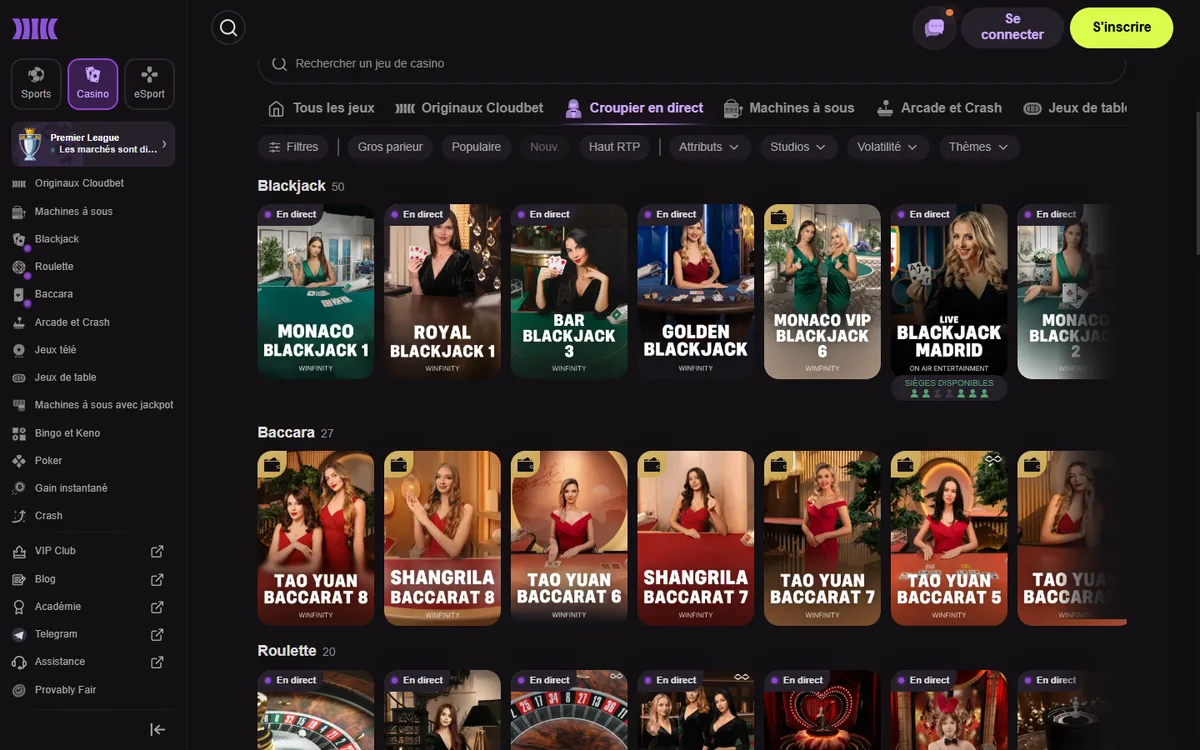This screenshot has width=1200, height=750.
Task: Open Monaco Blackjack 1 game card
Action: (x=316, y=292)
